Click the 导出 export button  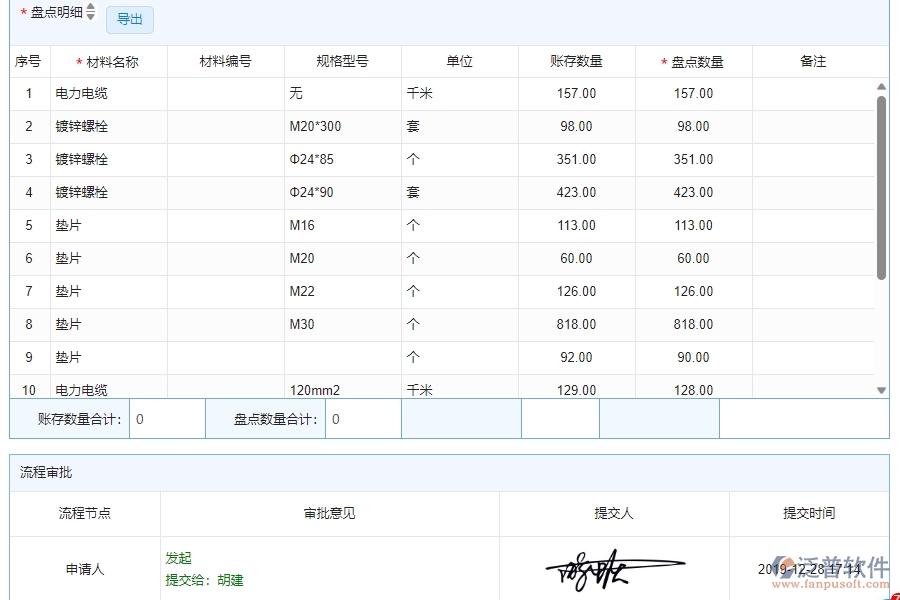click(x=129, y=19)
